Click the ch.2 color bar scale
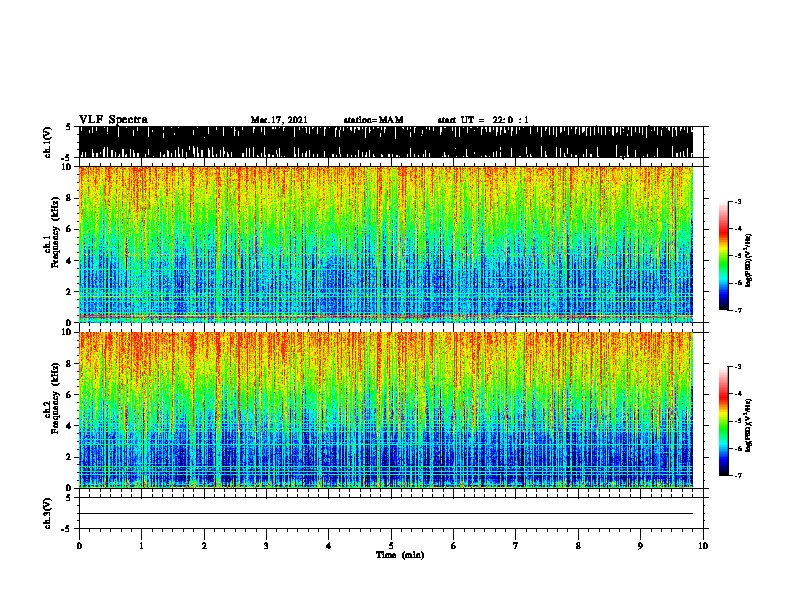The image size is (792, 612). 724,421
